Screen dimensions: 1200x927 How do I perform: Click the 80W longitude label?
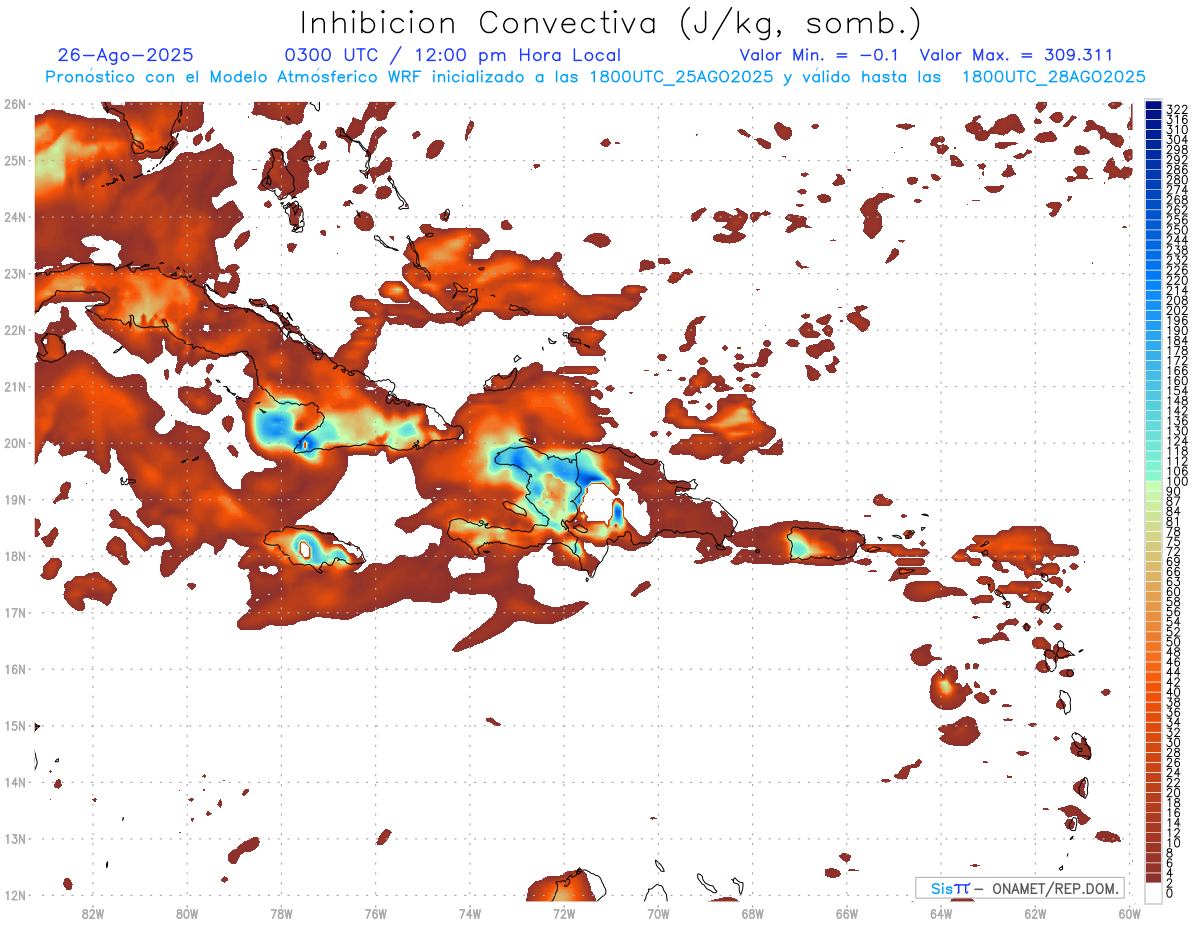coord(187,913)
